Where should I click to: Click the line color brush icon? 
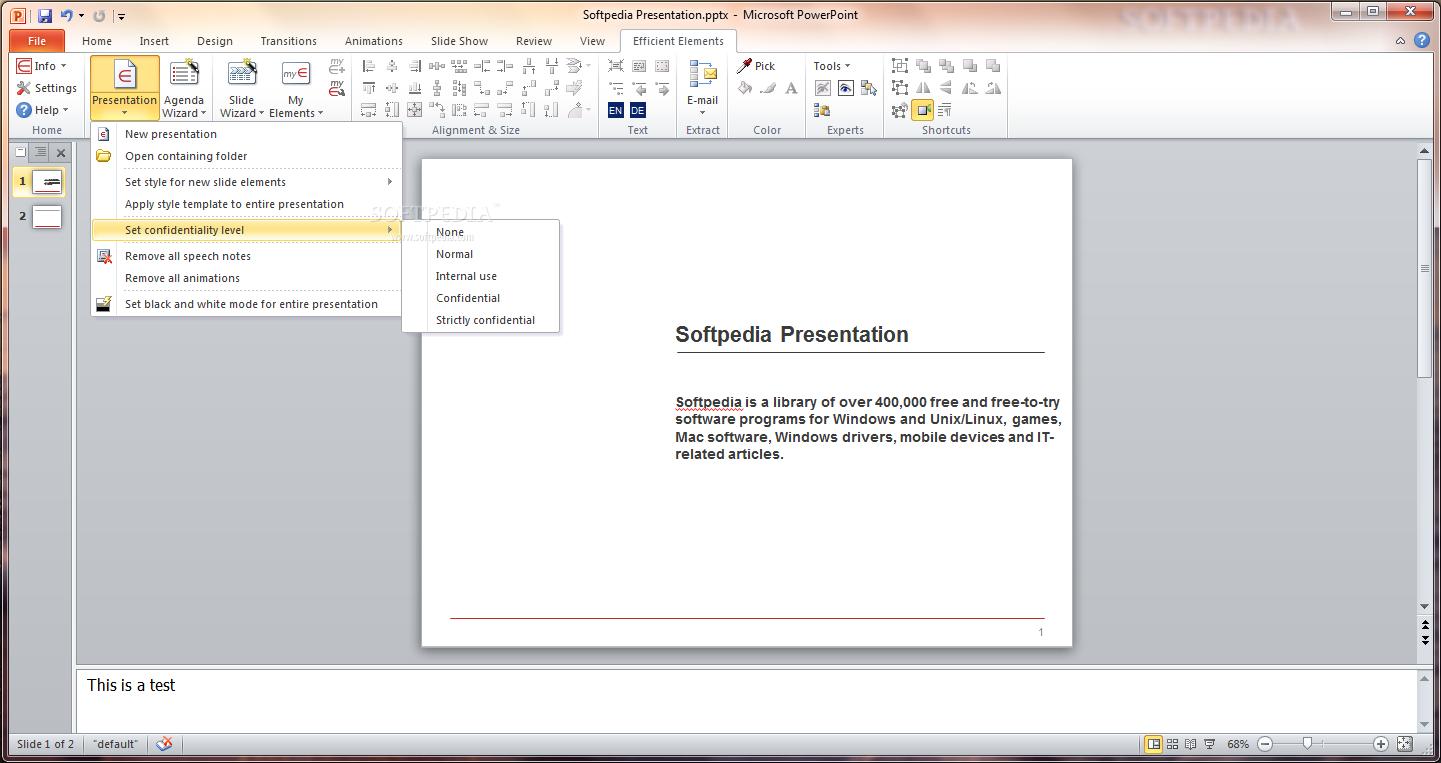tap(768, 88)
